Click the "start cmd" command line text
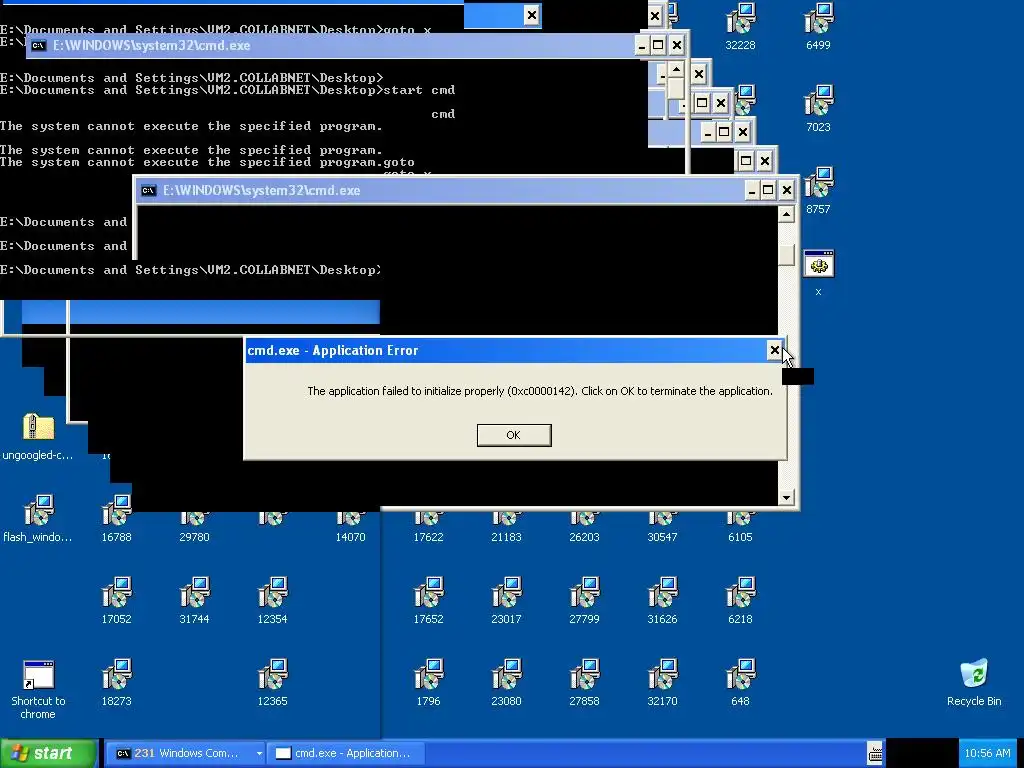This screenshot has height=768, width=1024. (x=419, y=90)
